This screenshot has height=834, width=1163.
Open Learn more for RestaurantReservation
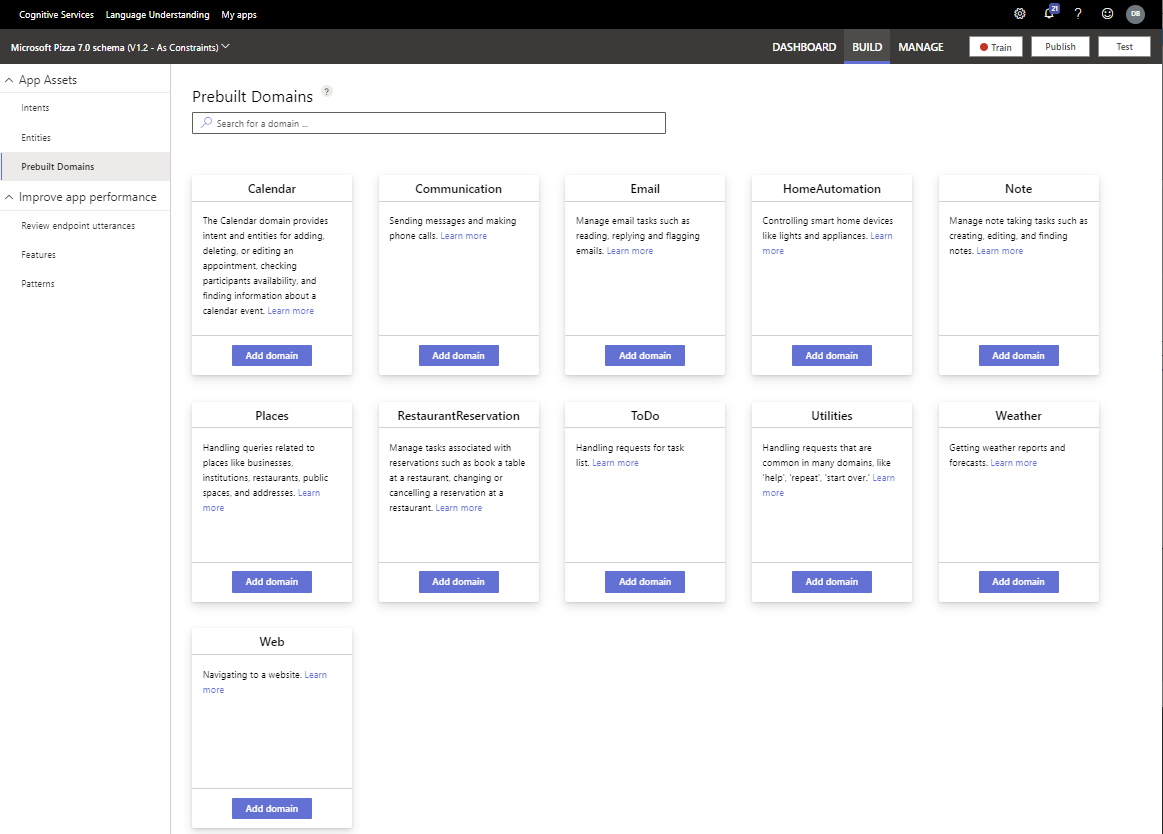[x=458, y=507]
